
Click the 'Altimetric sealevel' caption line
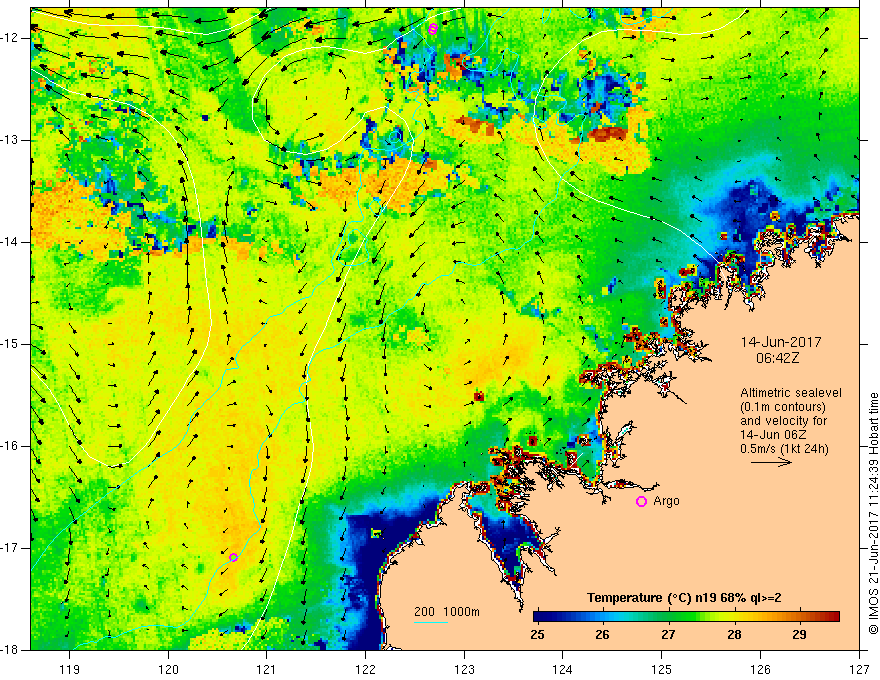point(791,393)
